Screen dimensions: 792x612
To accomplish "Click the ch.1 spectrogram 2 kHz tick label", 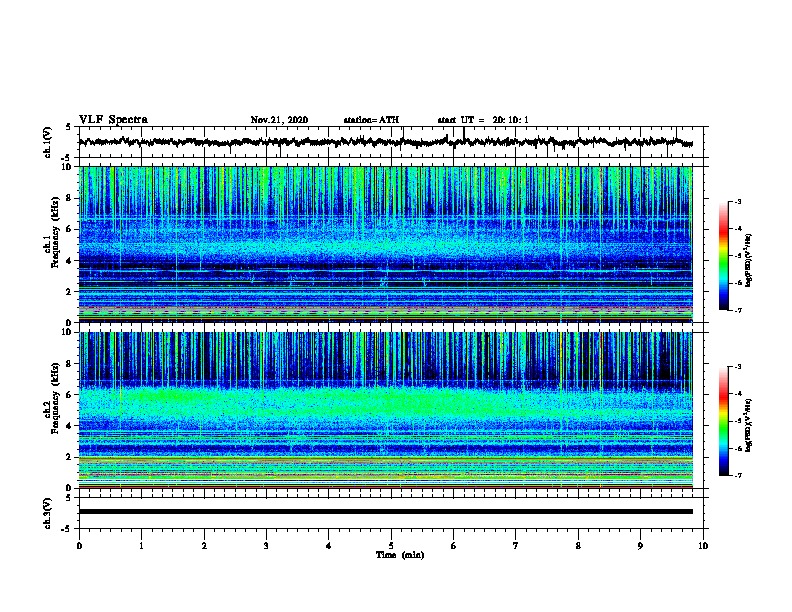I will coord(69,291).
